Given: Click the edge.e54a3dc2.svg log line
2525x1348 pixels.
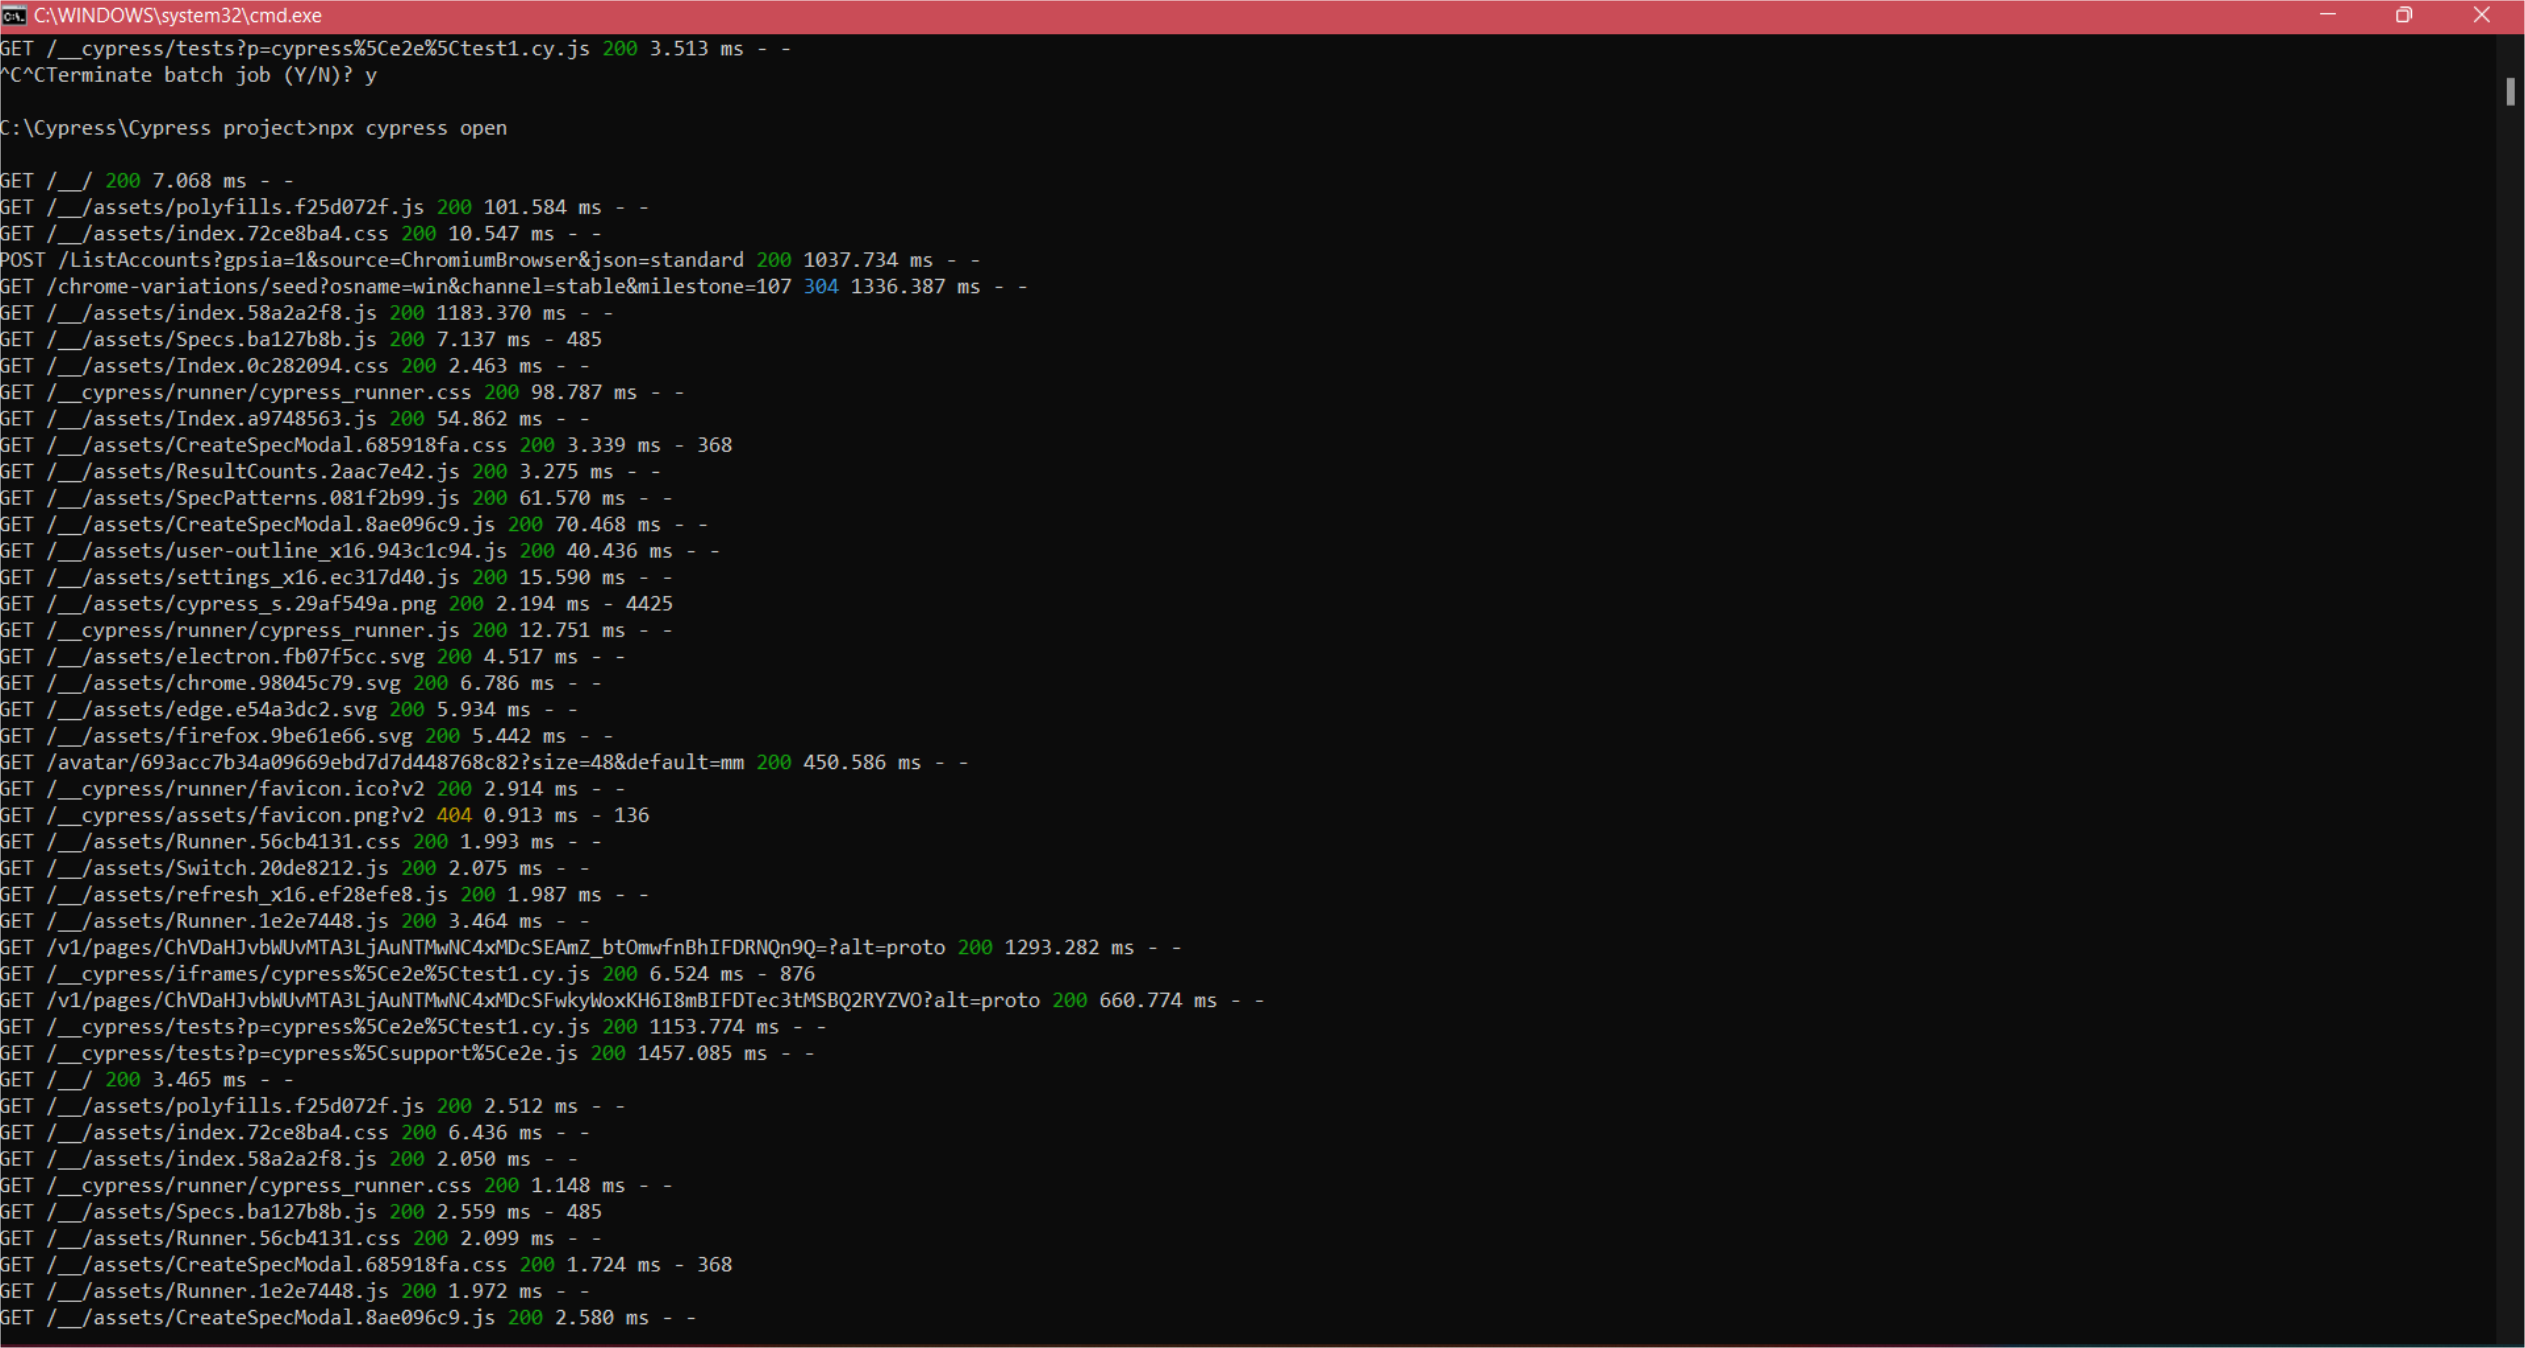Looking at the screenshot, I should (289, 709).
